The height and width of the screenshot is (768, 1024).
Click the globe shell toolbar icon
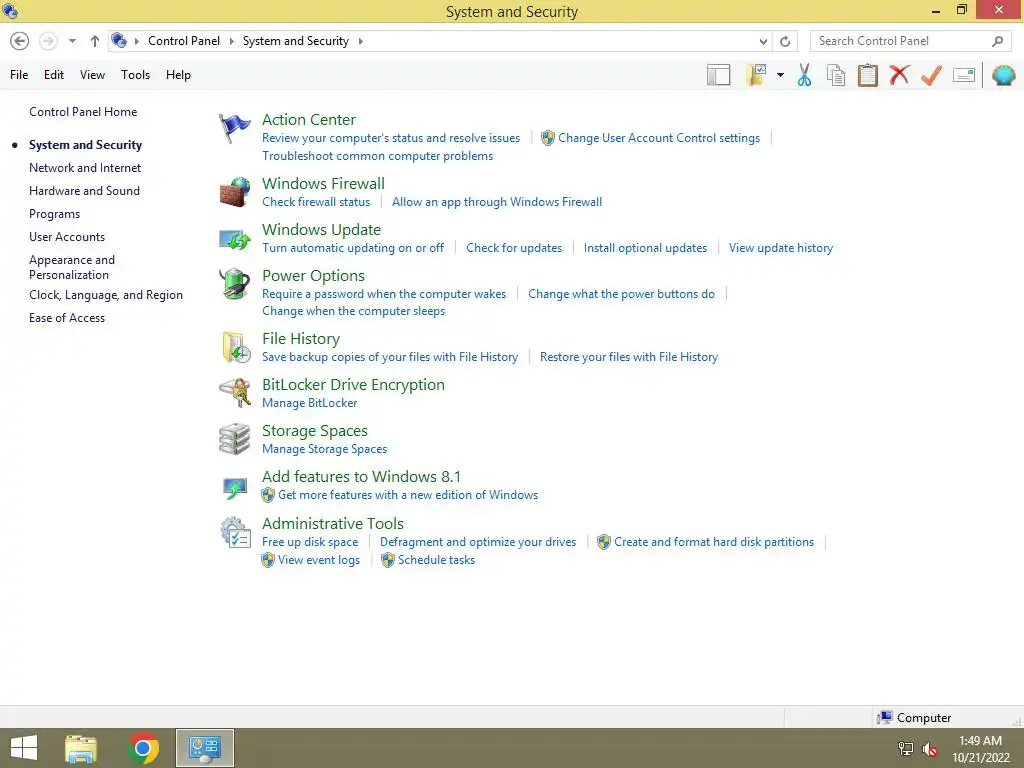(1004, 75)
